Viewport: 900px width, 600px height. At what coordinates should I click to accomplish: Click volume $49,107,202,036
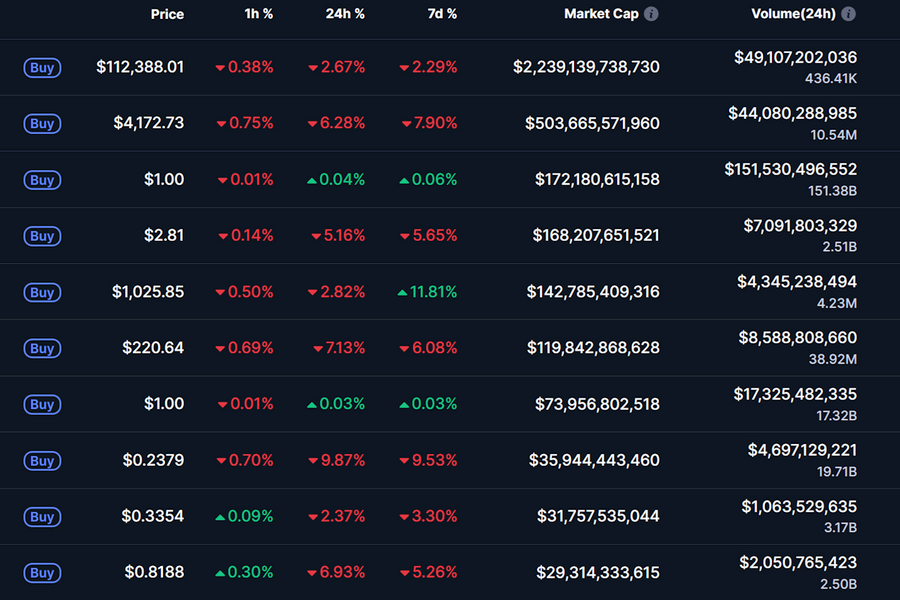[x=796, y=57]
